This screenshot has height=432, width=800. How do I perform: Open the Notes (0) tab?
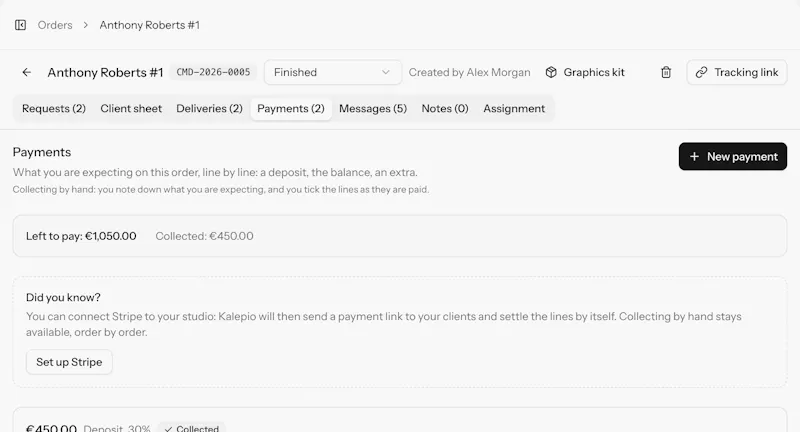tap(445, 109)
